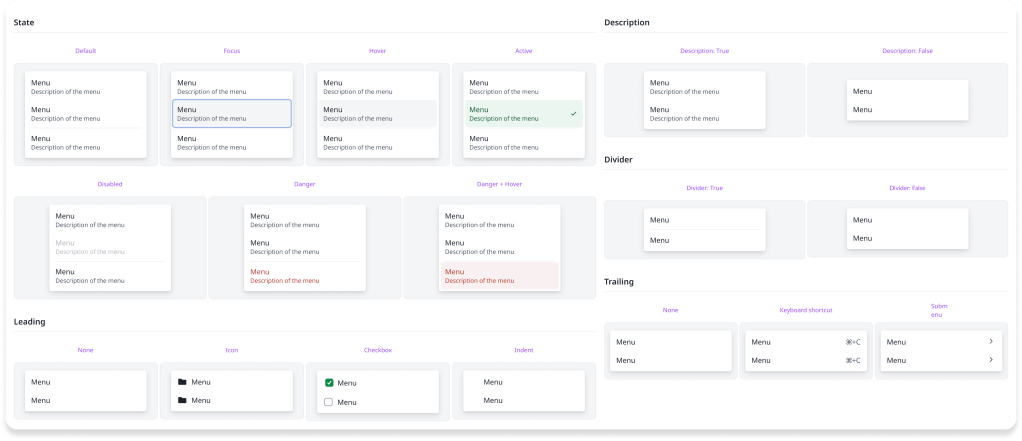Screen dimensions: 1022x441
Task: Expand the second submenu chevron arrow
Action: coord(990,360)
